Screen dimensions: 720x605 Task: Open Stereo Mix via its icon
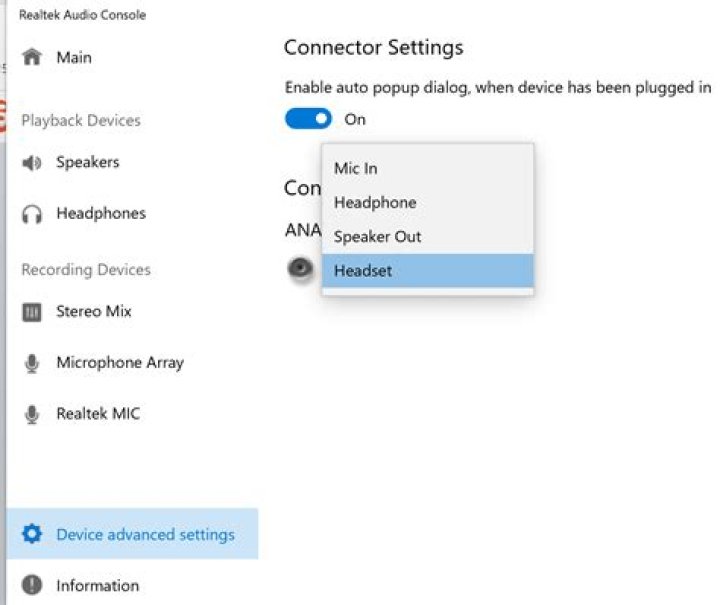click(x=32, y=312)
